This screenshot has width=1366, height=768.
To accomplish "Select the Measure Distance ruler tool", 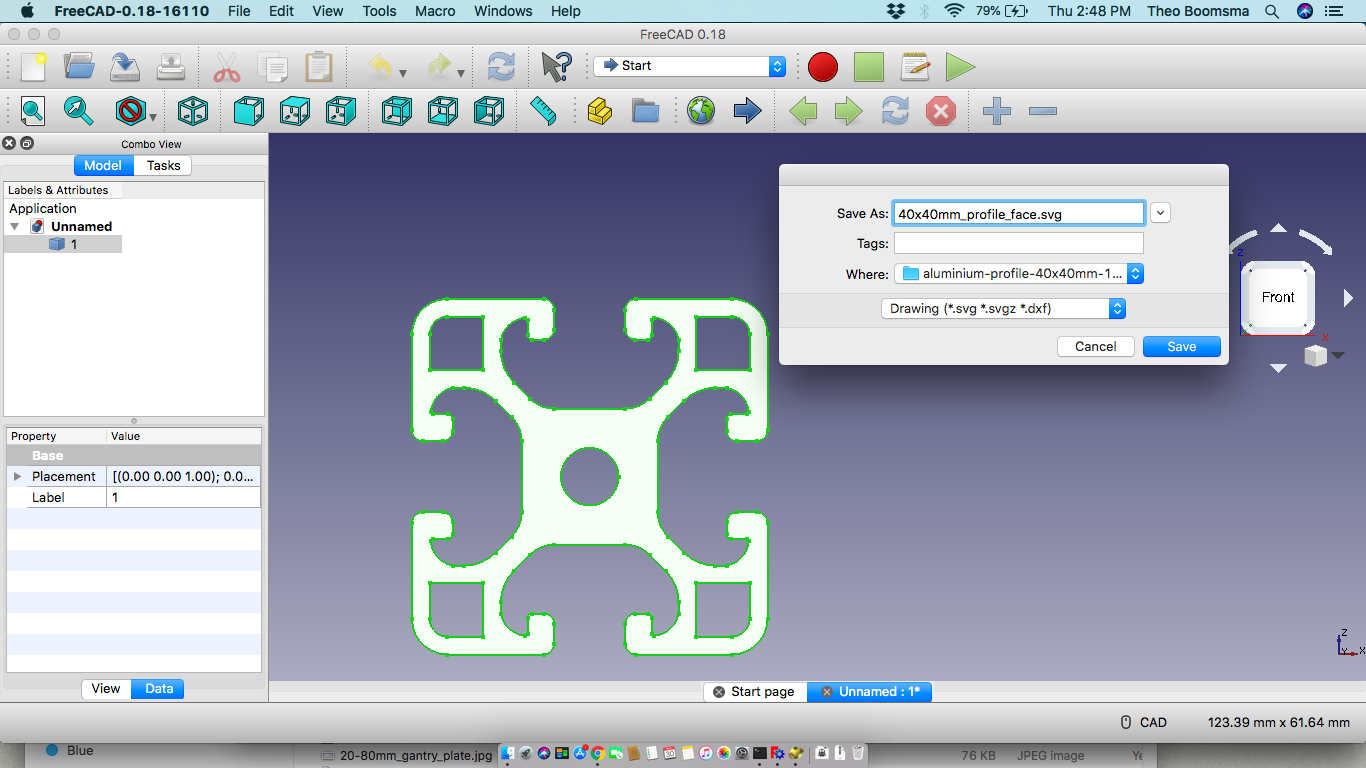I will (541, 111).
